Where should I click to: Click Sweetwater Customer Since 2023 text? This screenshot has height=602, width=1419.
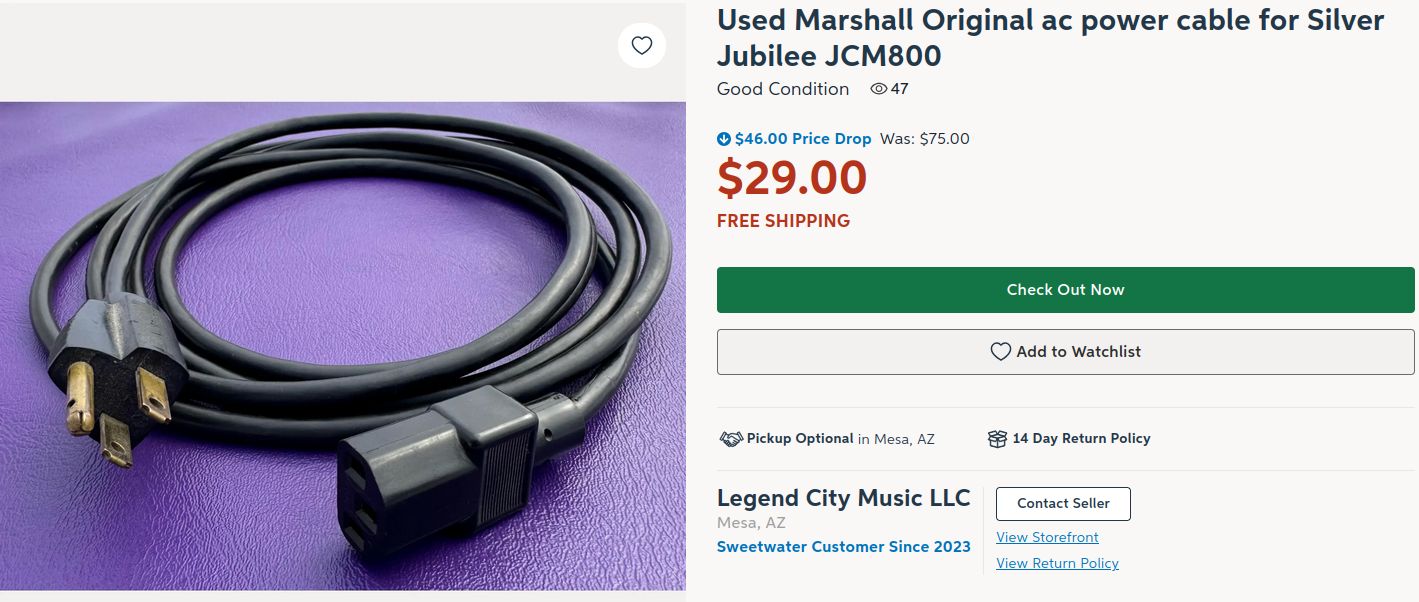pyautogui.click(x=843, y=547)
